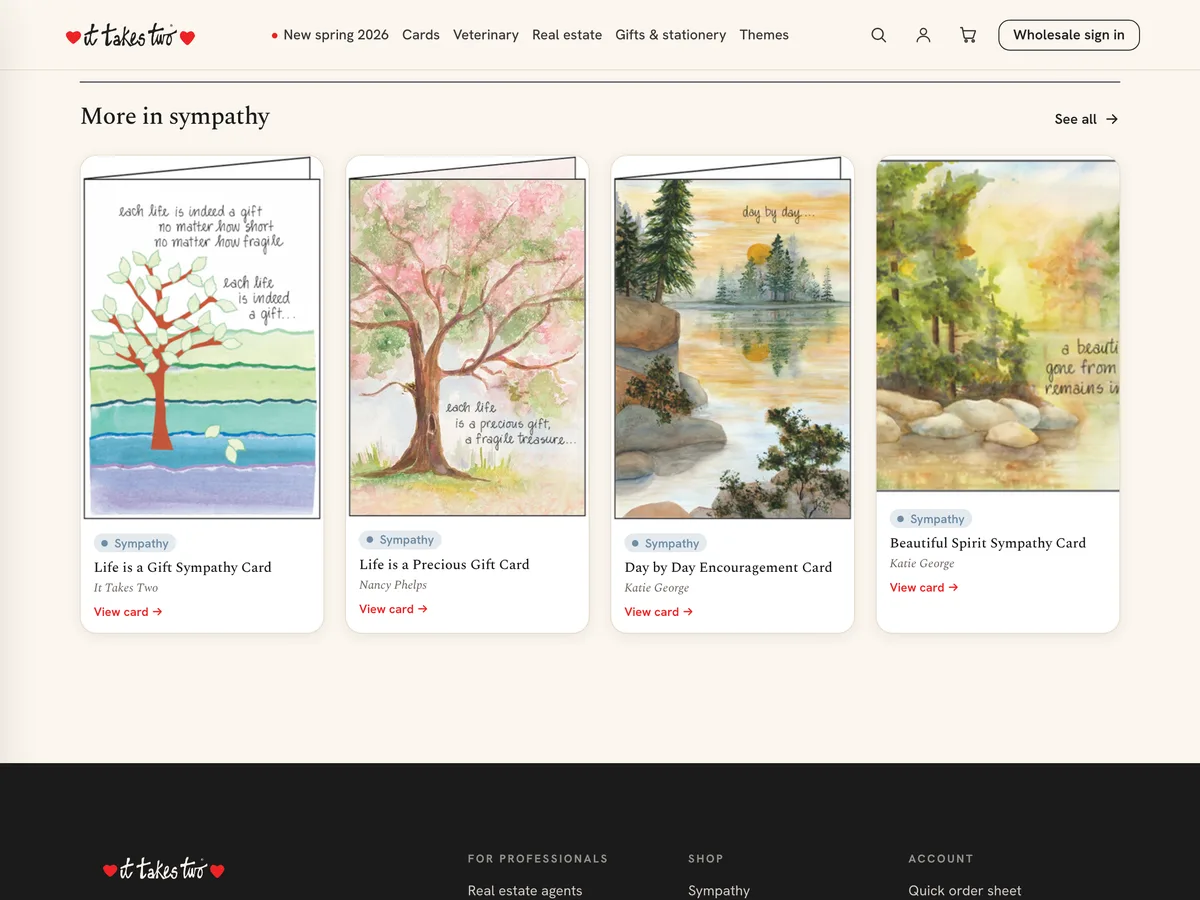1200x900 pixels.
Task: Open footer Quick order sheet link
Action: (965, 890)
